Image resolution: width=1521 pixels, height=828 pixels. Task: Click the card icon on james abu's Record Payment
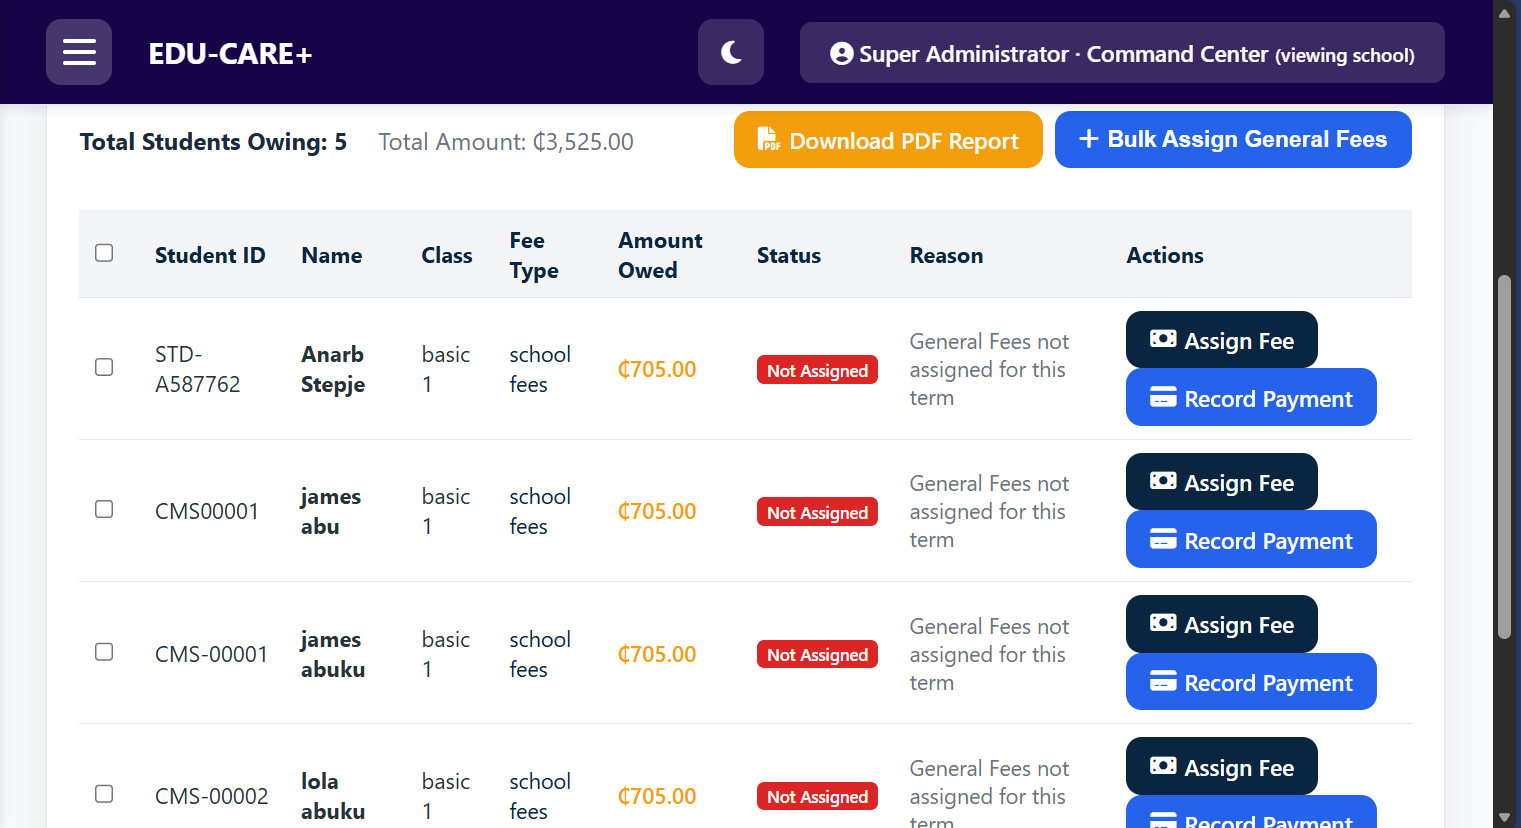point(1163,540)
